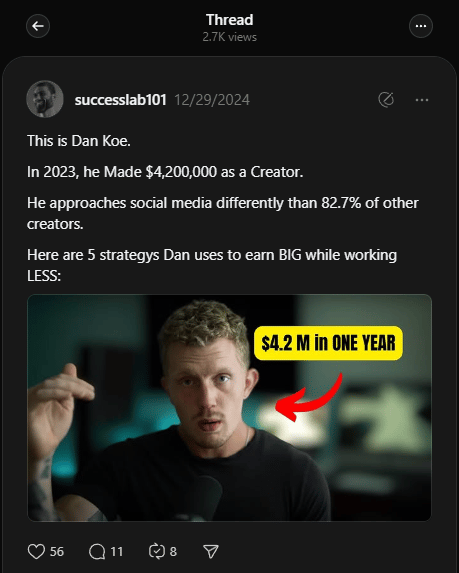Visit the successlab101 username link
The image size is (459, 573).
(121, 100)
